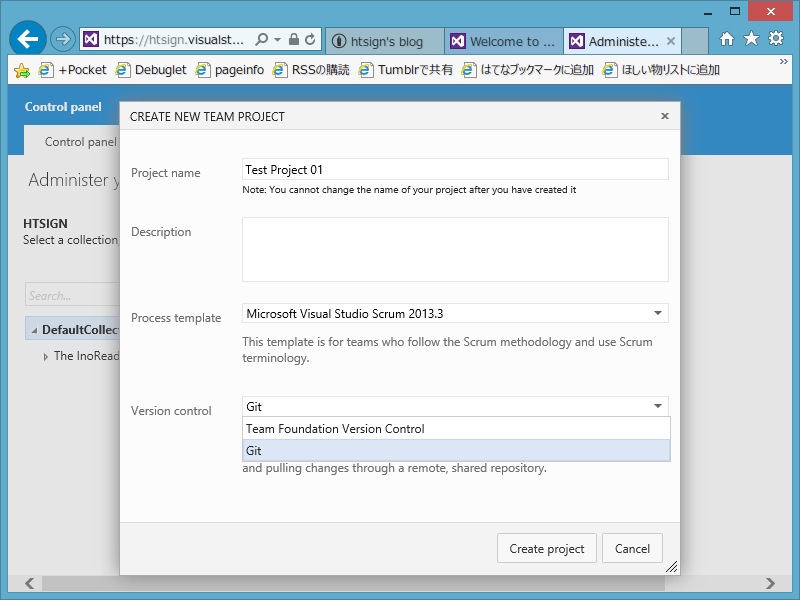Click the Project name input field
Screen dimensions: 800x600
click(x=455, y=169)
